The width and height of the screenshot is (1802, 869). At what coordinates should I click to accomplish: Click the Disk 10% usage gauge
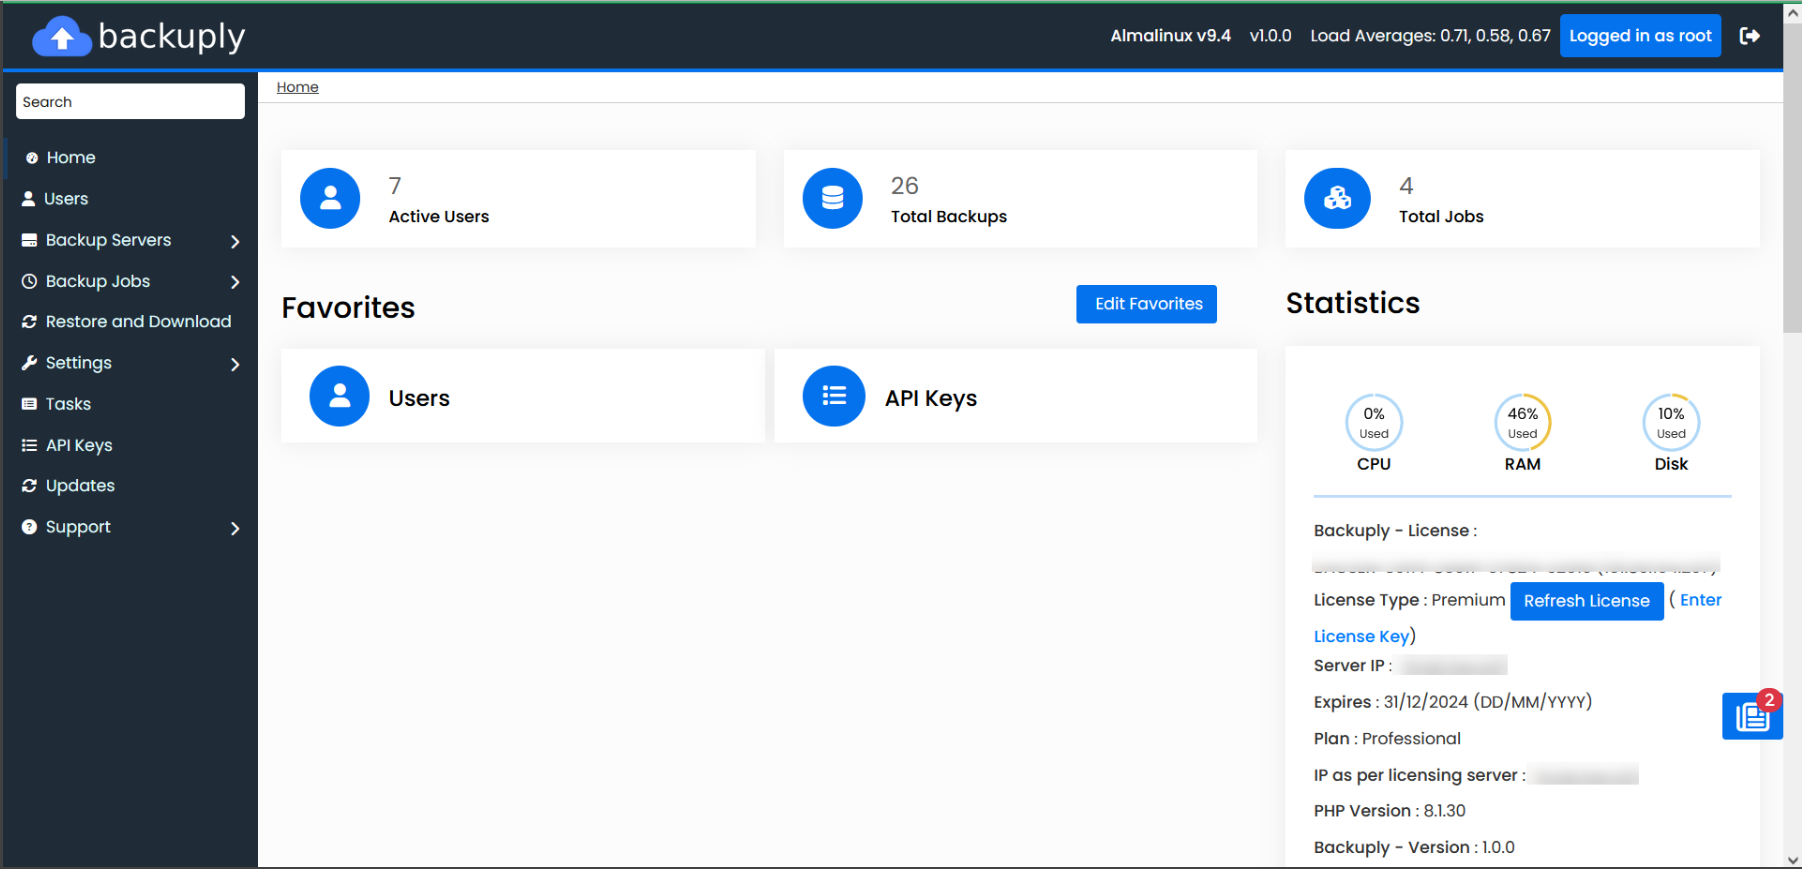coord(1671,422)
